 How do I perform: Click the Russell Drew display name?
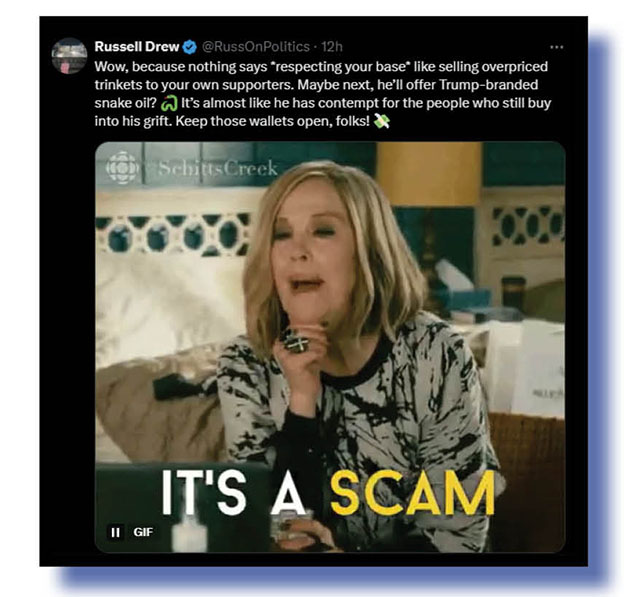137,47
